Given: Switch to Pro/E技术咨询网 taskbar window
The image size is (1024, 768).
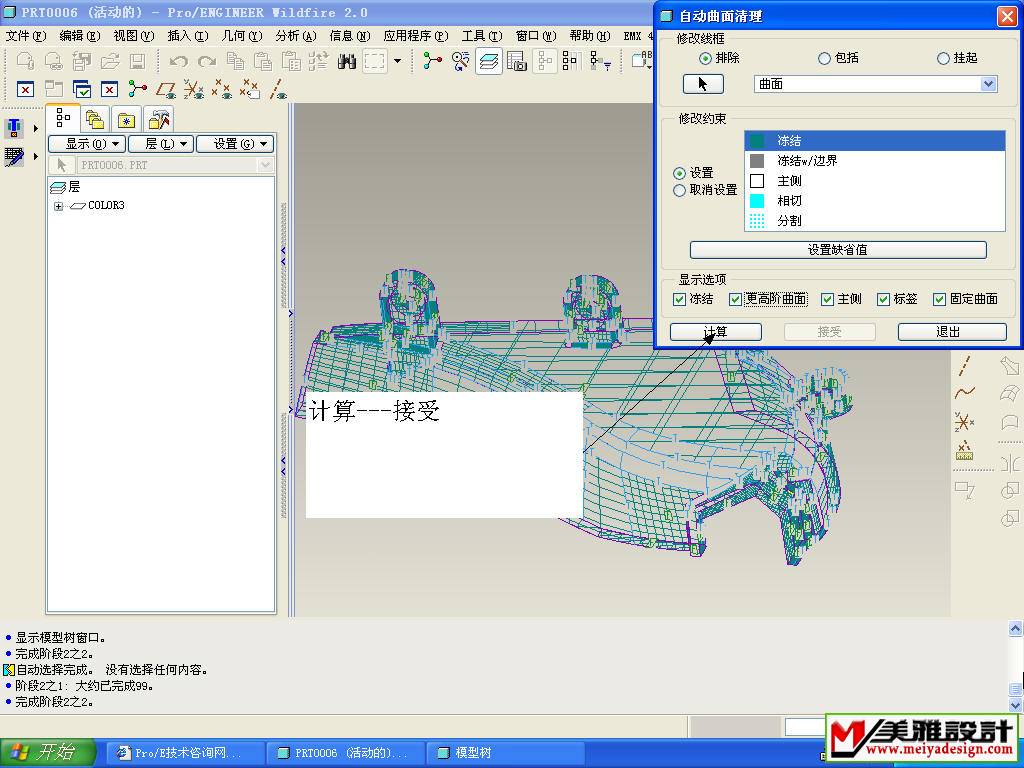Looking at the screenshot, I should click(186, 753).
